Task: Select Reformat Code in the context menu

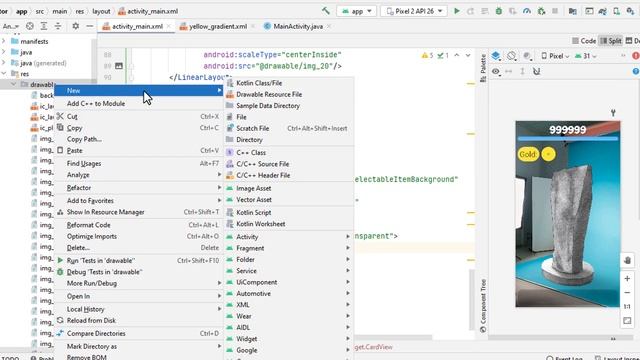Action: click(139, 225)
